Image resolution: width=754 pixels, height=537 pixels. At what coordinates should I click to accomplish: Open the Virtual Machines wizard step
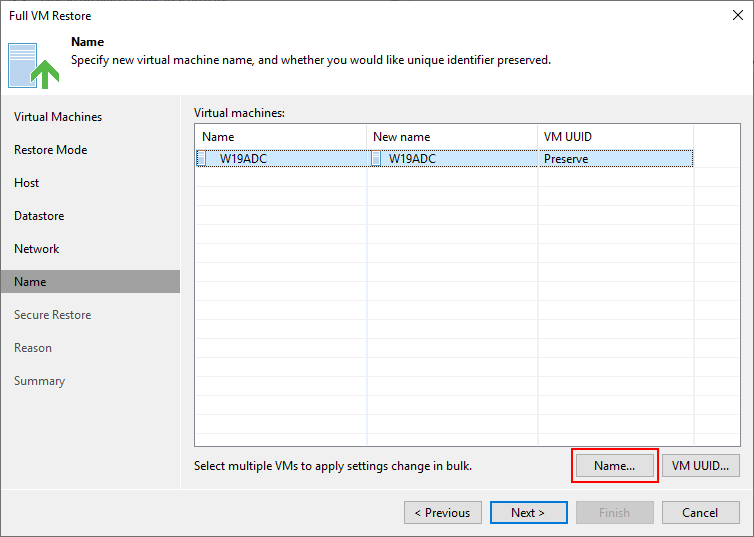pyautogui.click(x=58, y=117)
